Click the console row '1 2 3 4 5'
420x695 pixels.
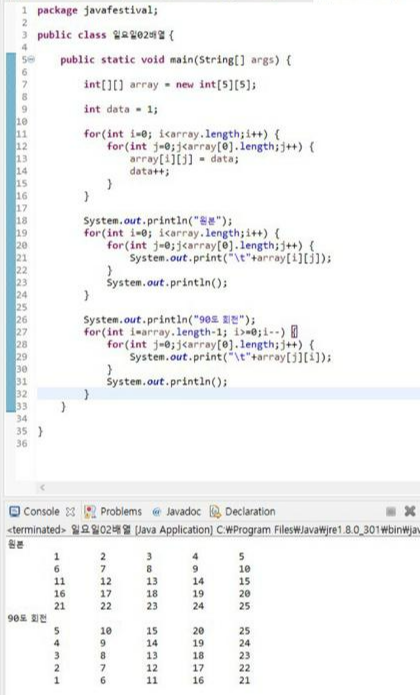(149, 556)
